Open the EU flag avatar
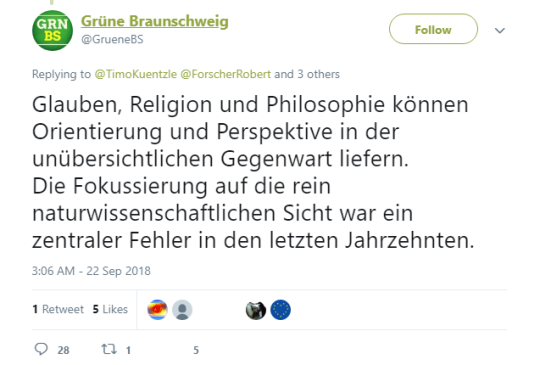 280,310
